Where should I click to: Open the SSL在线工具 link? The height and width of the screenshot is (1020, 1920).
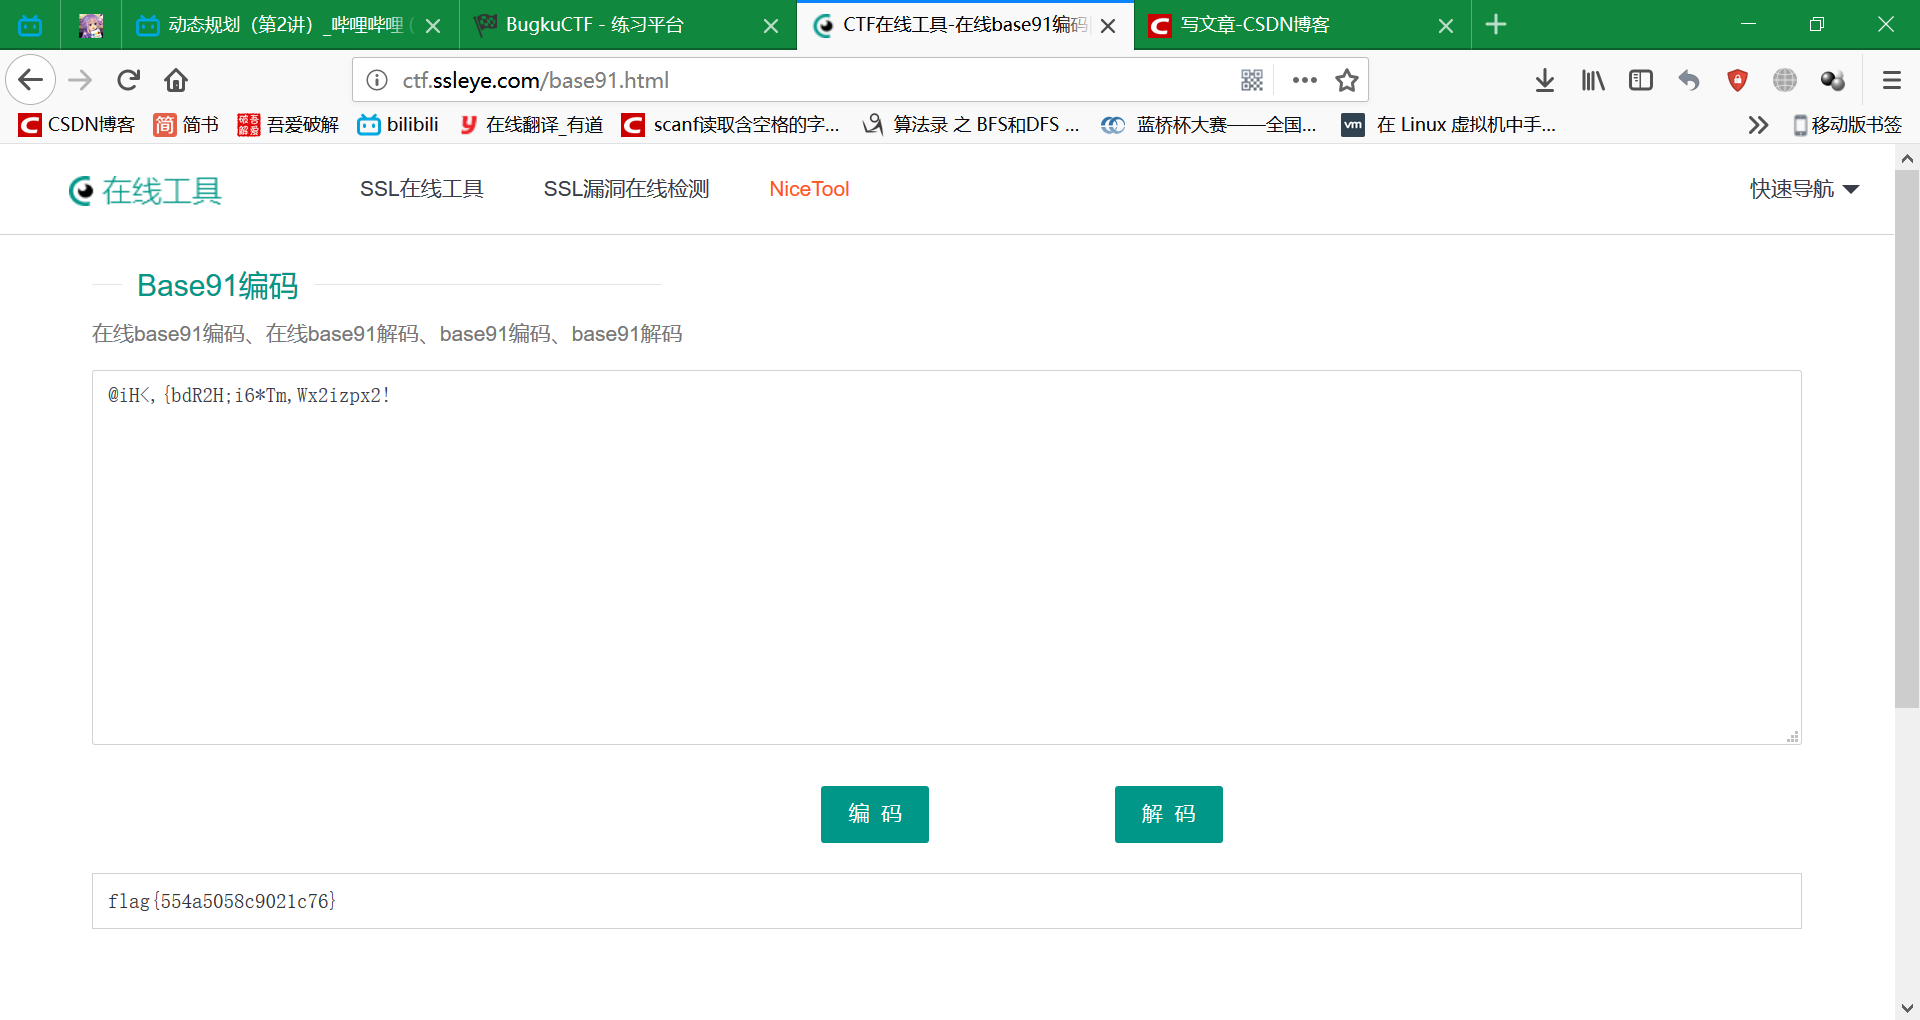[x=421, y=189]
